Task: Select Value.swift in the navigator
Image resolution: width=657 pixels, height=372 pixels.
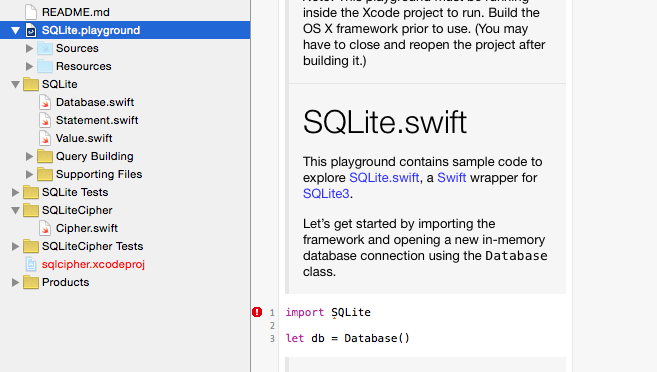Action: coord(84,138)
